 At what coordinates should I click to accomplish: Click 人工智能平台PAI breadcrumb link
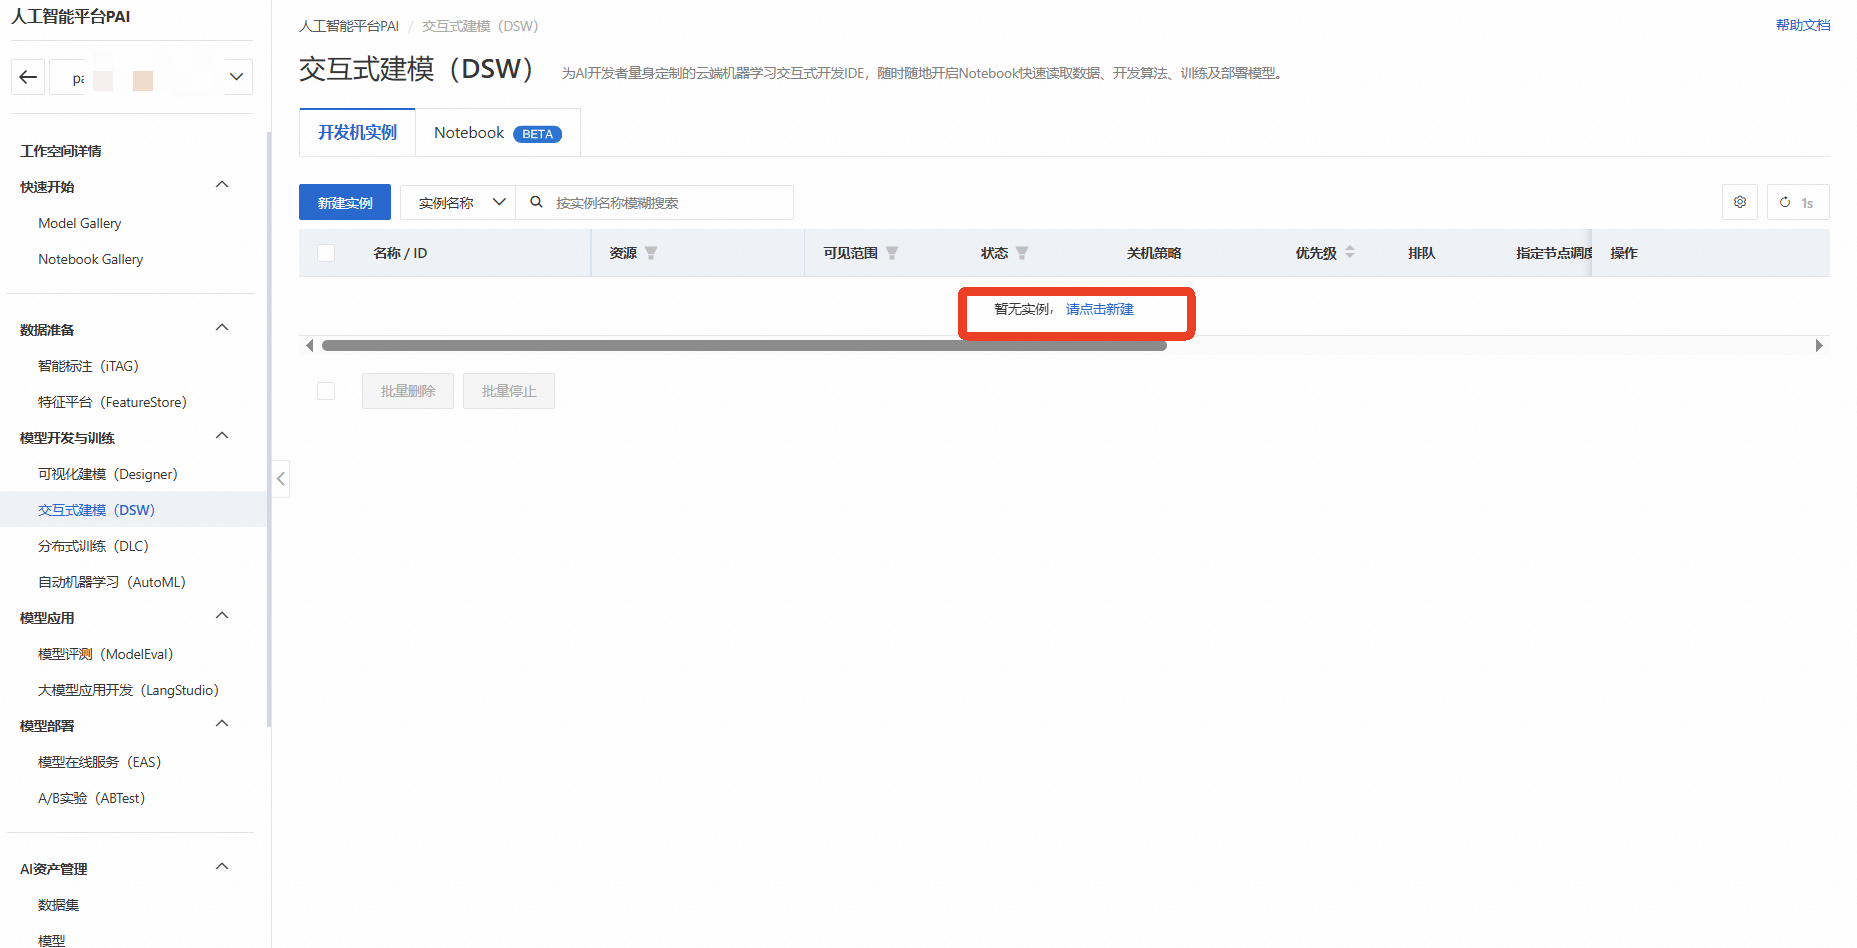point(349,26)
